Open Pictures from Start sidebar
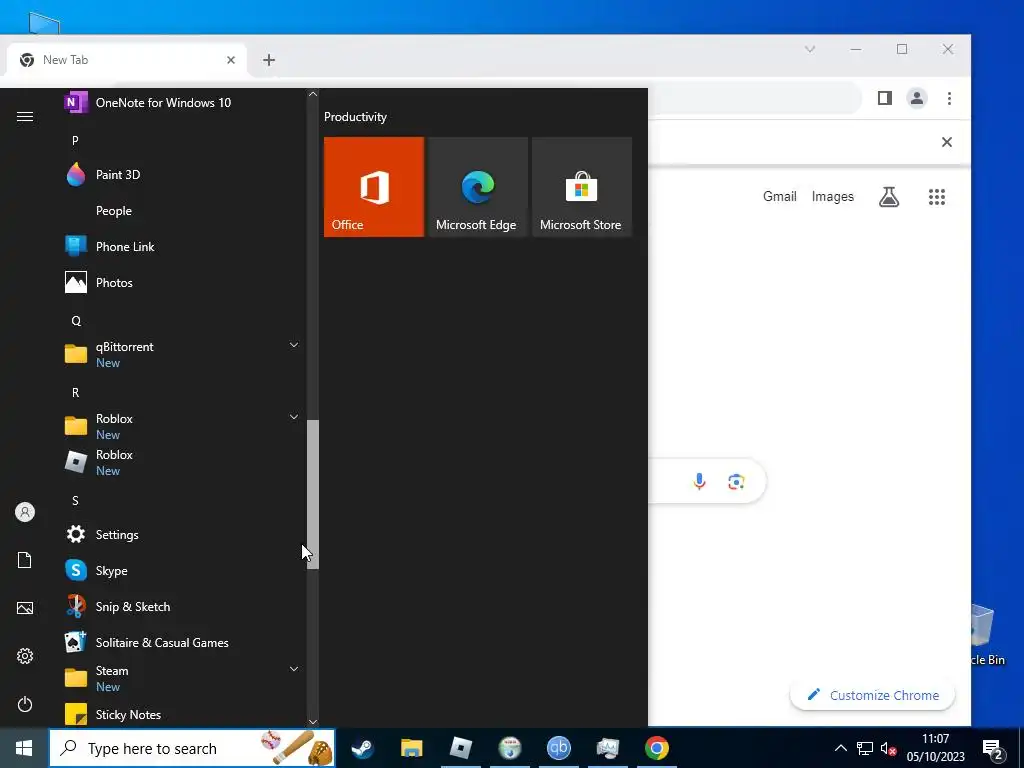This screenshot has height=768, width=1024. pyautogui.click(x=25, y=608)
